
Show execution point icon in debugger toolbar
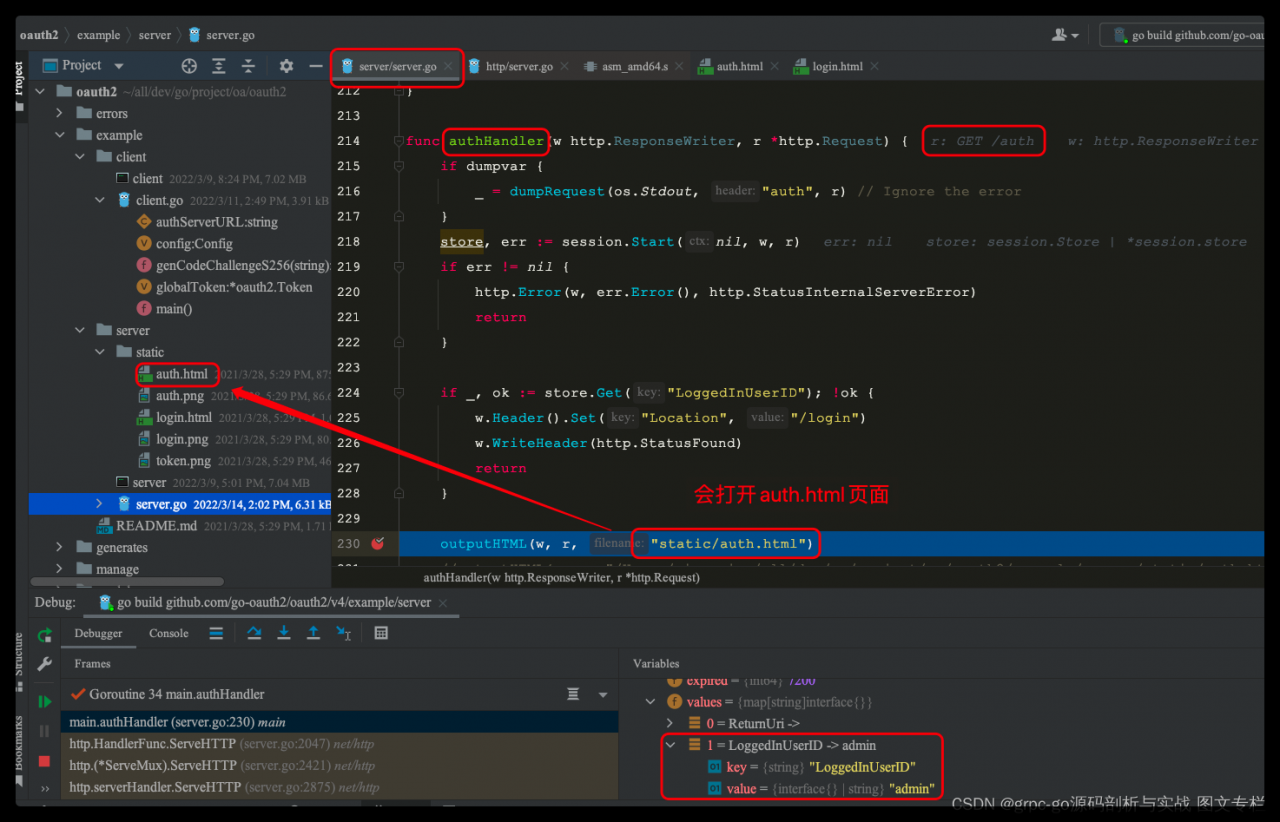point(216,633)
